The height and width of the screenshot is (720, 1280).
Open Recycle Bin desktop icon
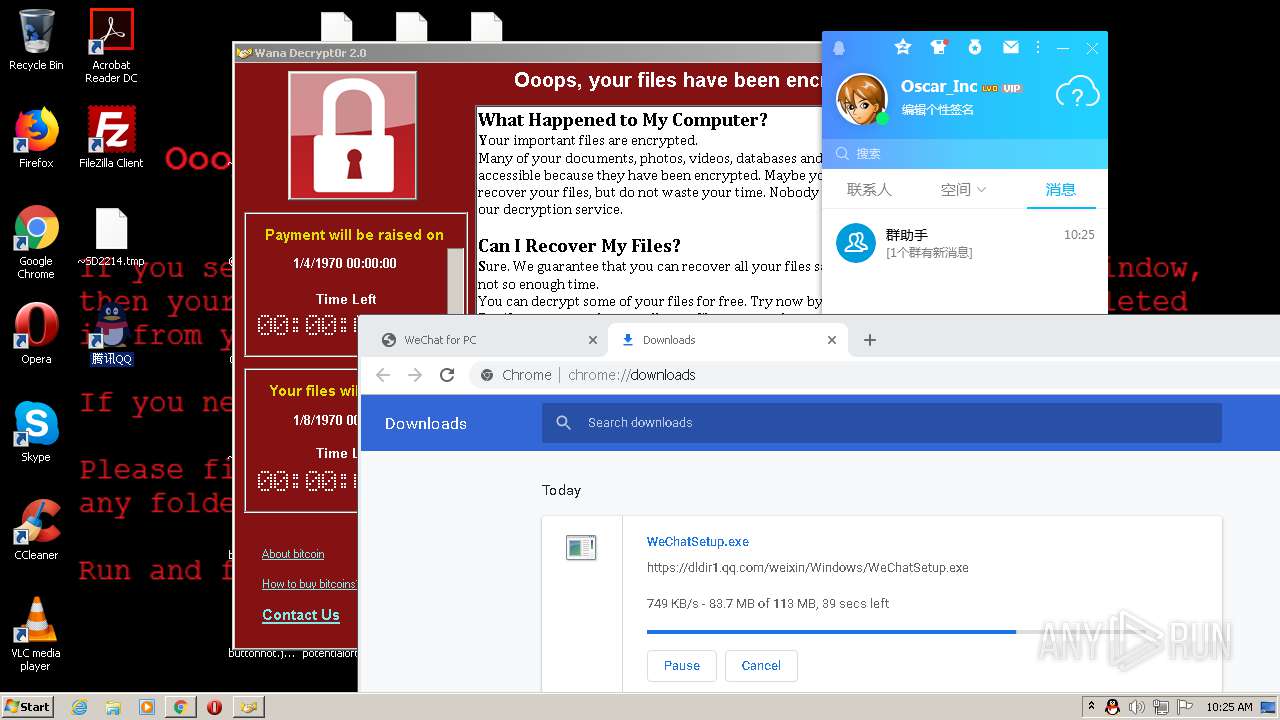pyautogui.click(x=36, y=40)
